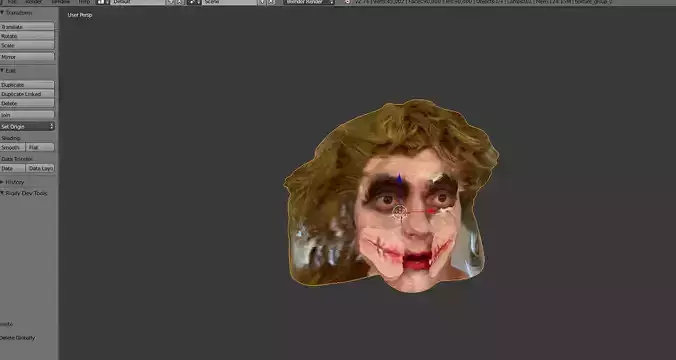676x360 pixels.
Task: Open the scene browse icon
Action: pyautogui.click(x=194, y=2)
